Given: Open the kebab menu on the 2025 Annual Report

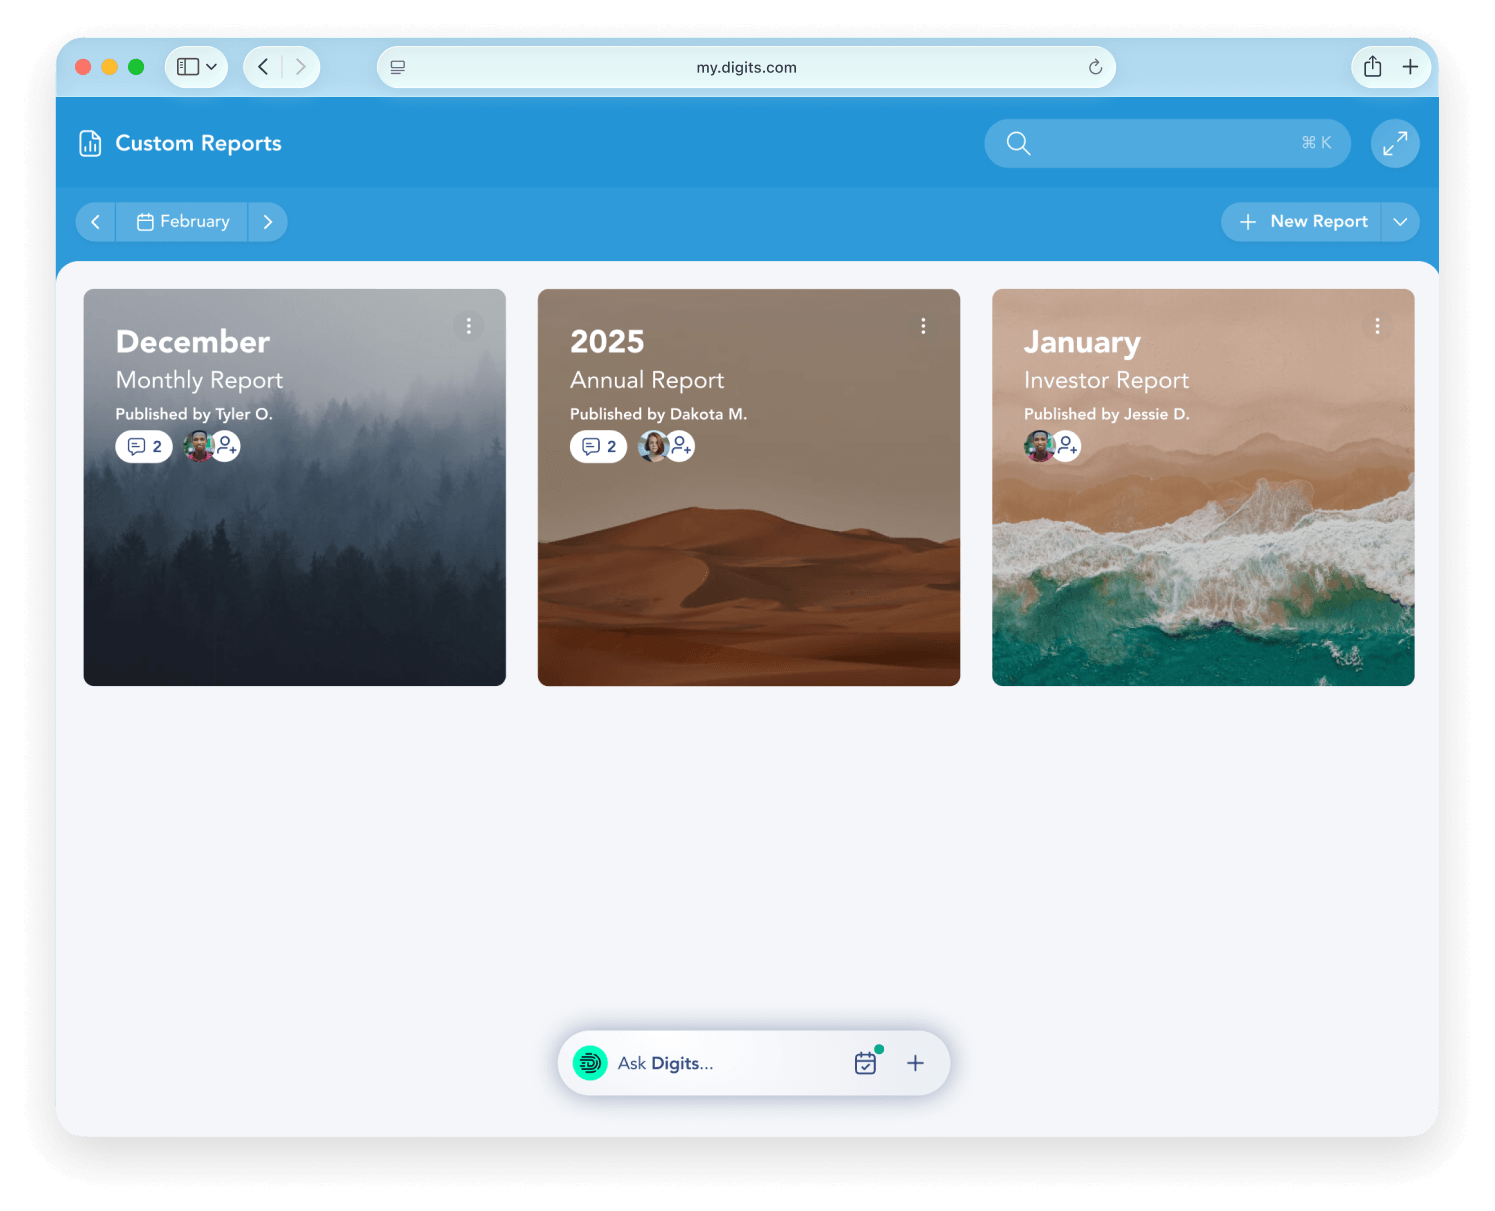Looking at the screenshot, I should click(922, 326).
